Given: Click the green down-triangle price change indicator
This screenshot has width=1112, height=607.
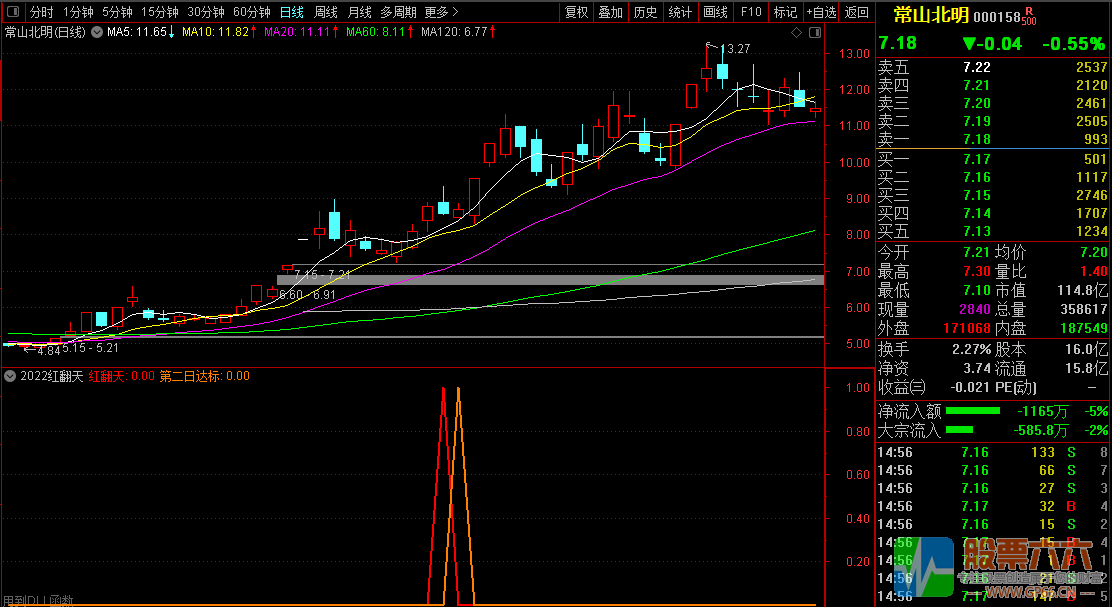Looking at the screenshot, I should 968,43.
